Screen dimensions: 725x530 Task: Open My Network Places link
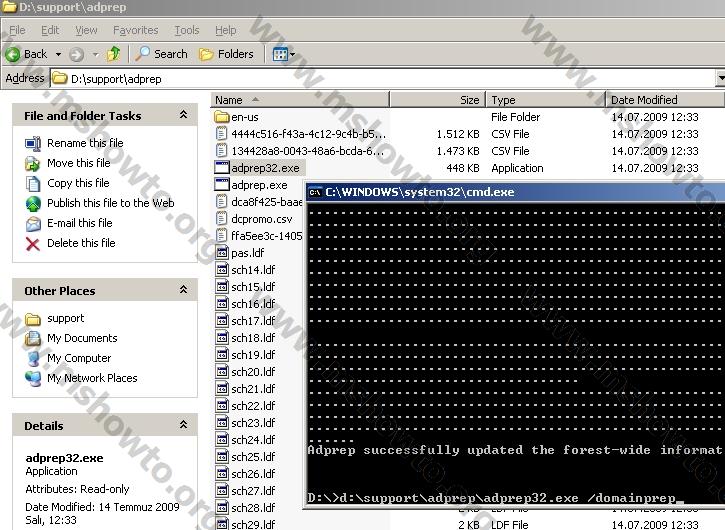click(x=92, y=378)
